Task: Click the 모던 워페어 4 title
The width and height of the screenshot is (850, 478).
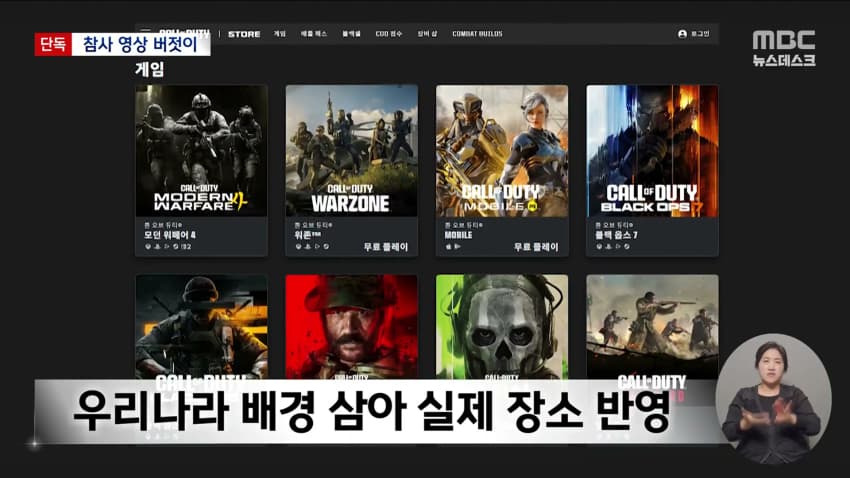Action: [170, 235]
